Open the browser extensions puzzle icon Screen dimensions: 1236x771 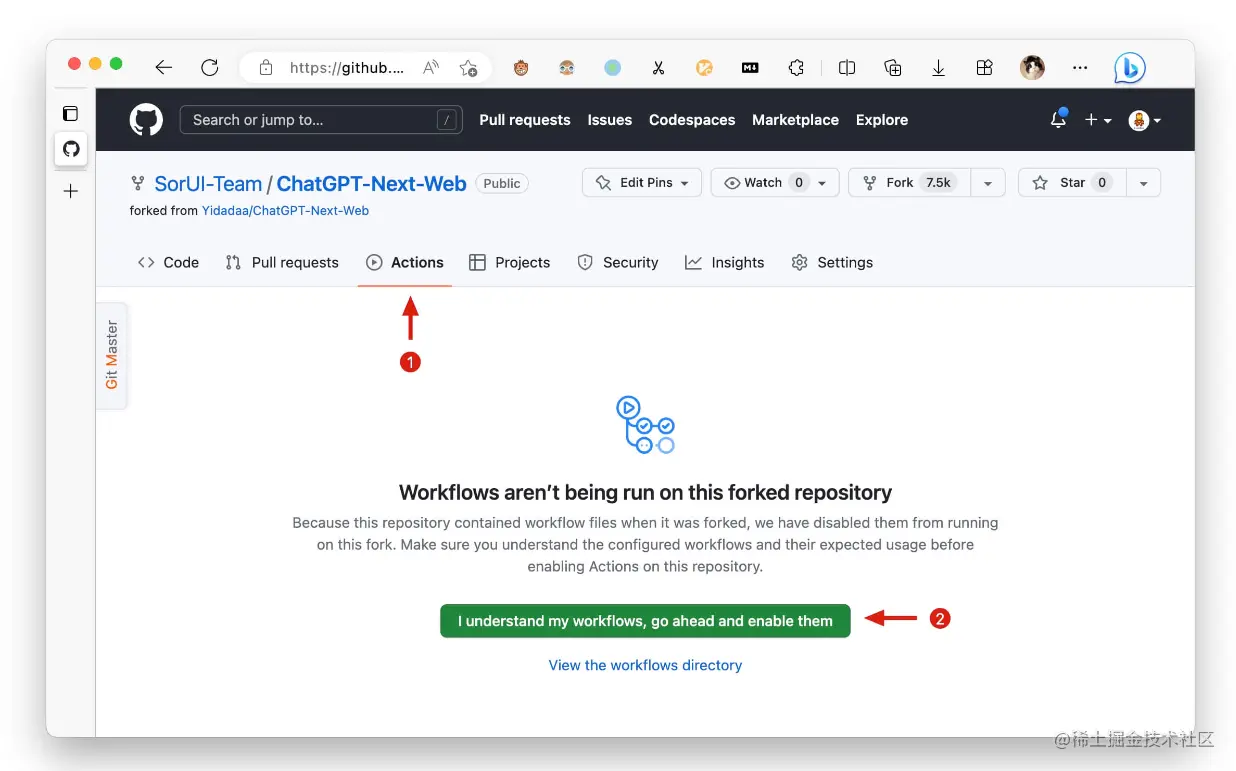click(796, 68)
